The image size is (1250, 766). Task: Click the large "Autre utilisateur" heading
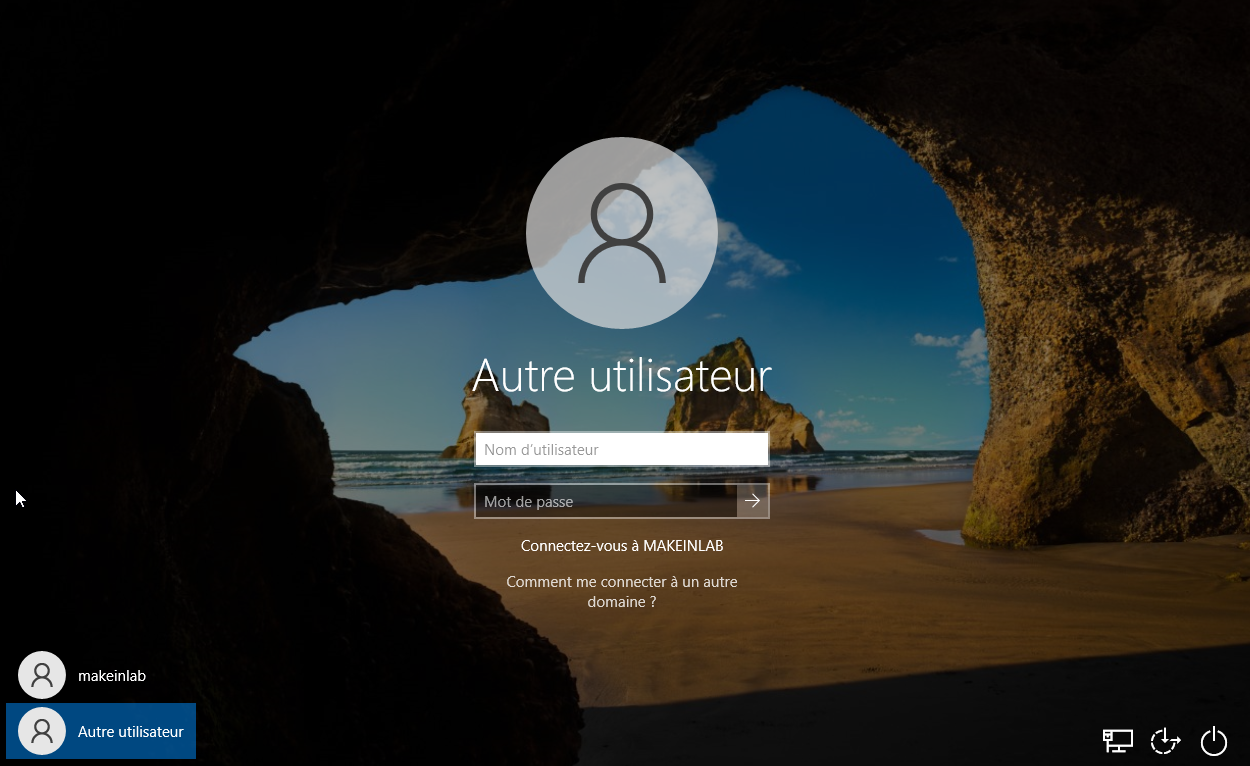pos(621,376)
